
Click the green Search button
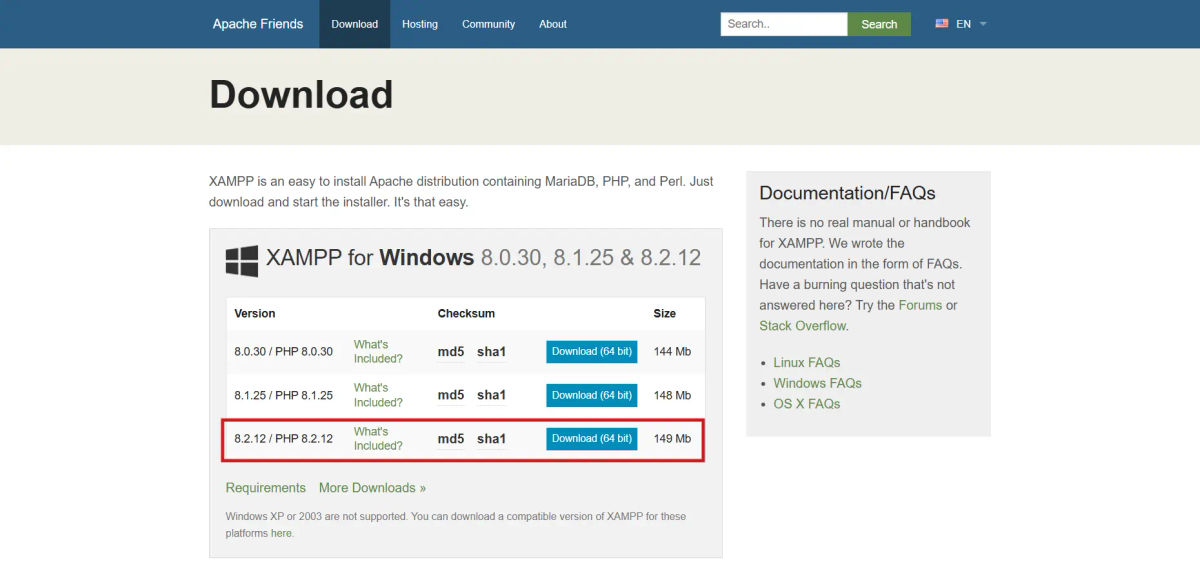tap(879, 24)
